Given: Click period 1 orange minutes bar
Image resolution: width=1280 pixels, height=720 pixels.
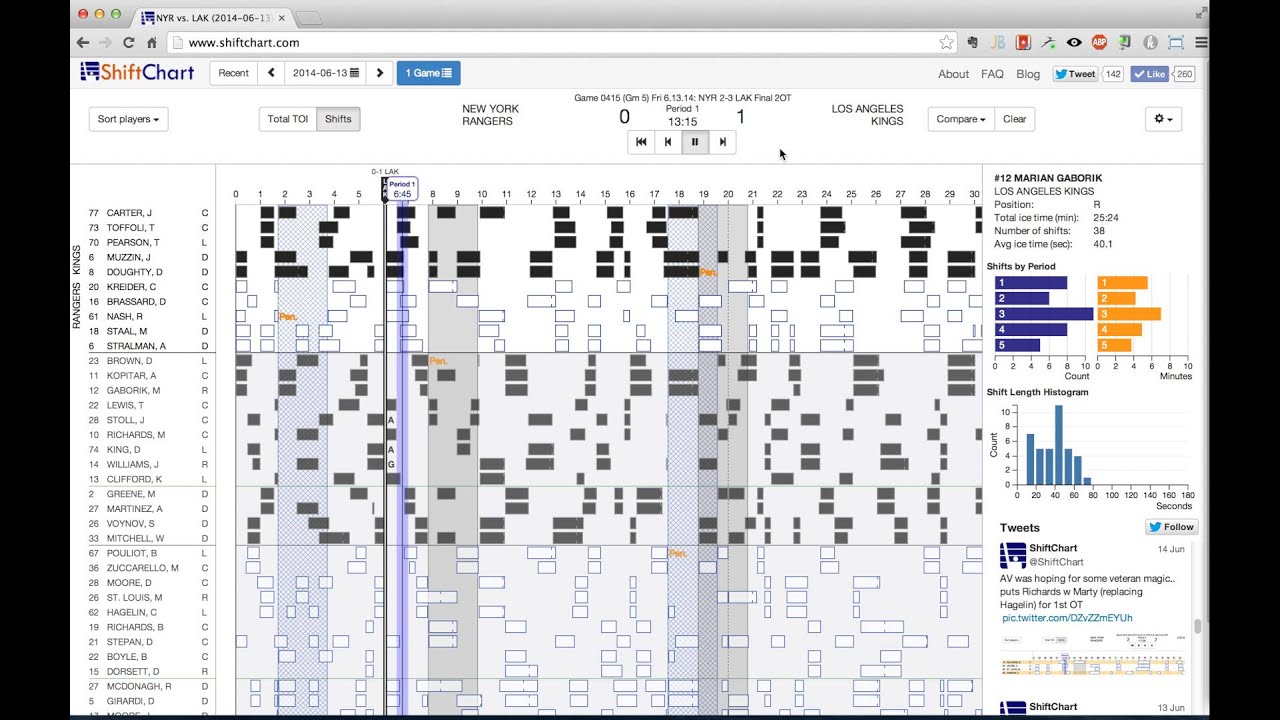Looking at the screenshot, I should coord(1122,283).
